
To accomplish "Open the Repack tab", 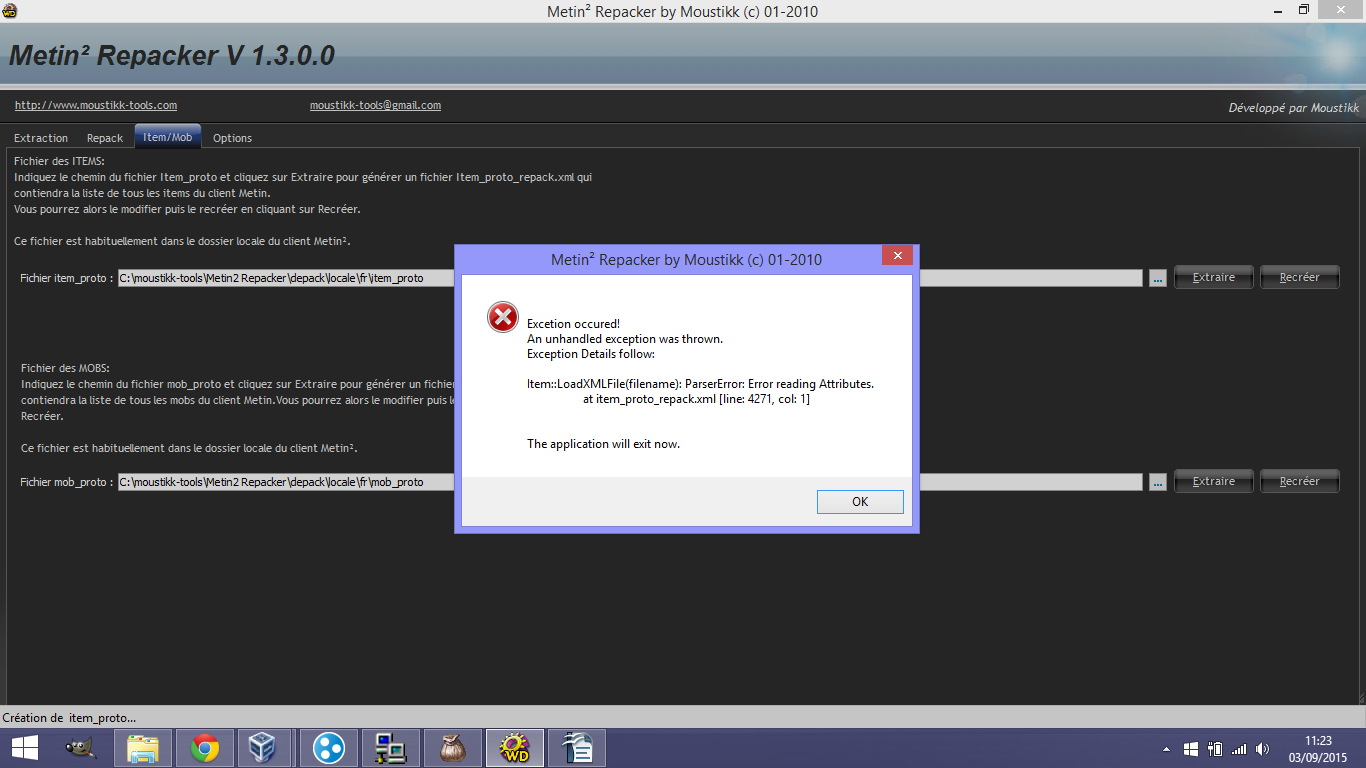I will [x=105, y=138].
